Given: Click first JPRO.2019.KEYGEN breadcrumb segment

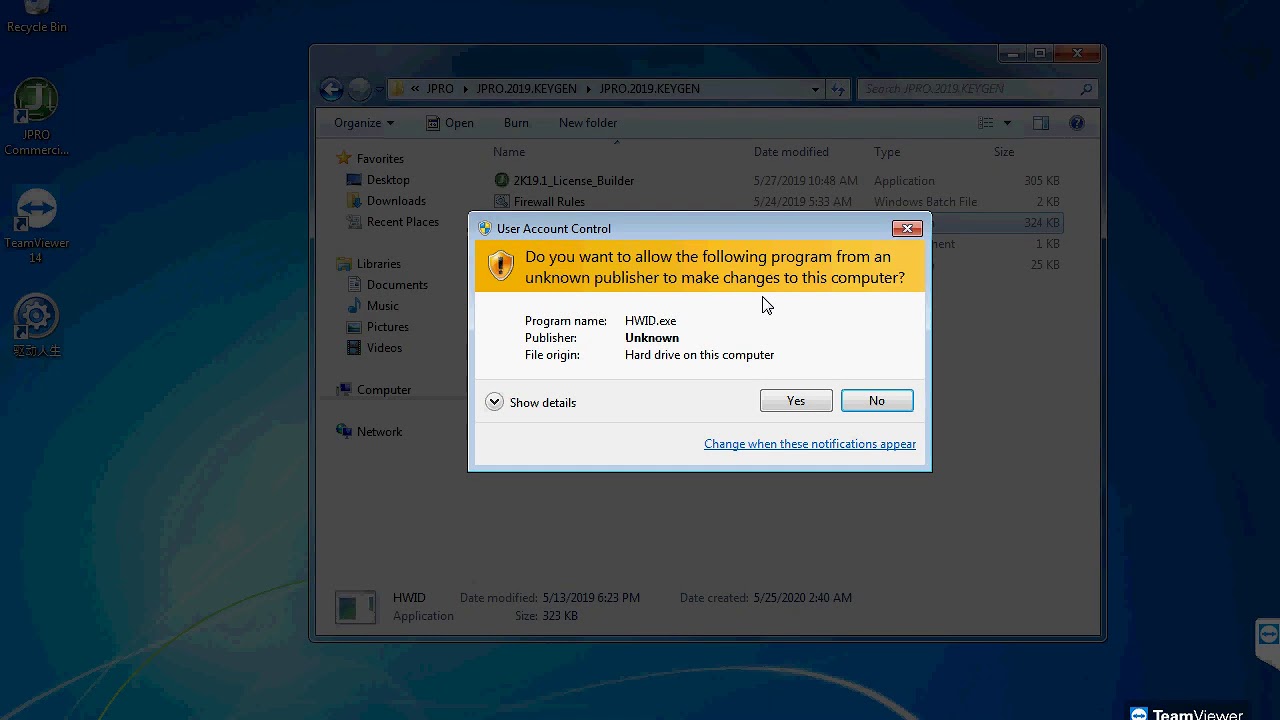Looking at the screenshot, I should pos(527,89).
